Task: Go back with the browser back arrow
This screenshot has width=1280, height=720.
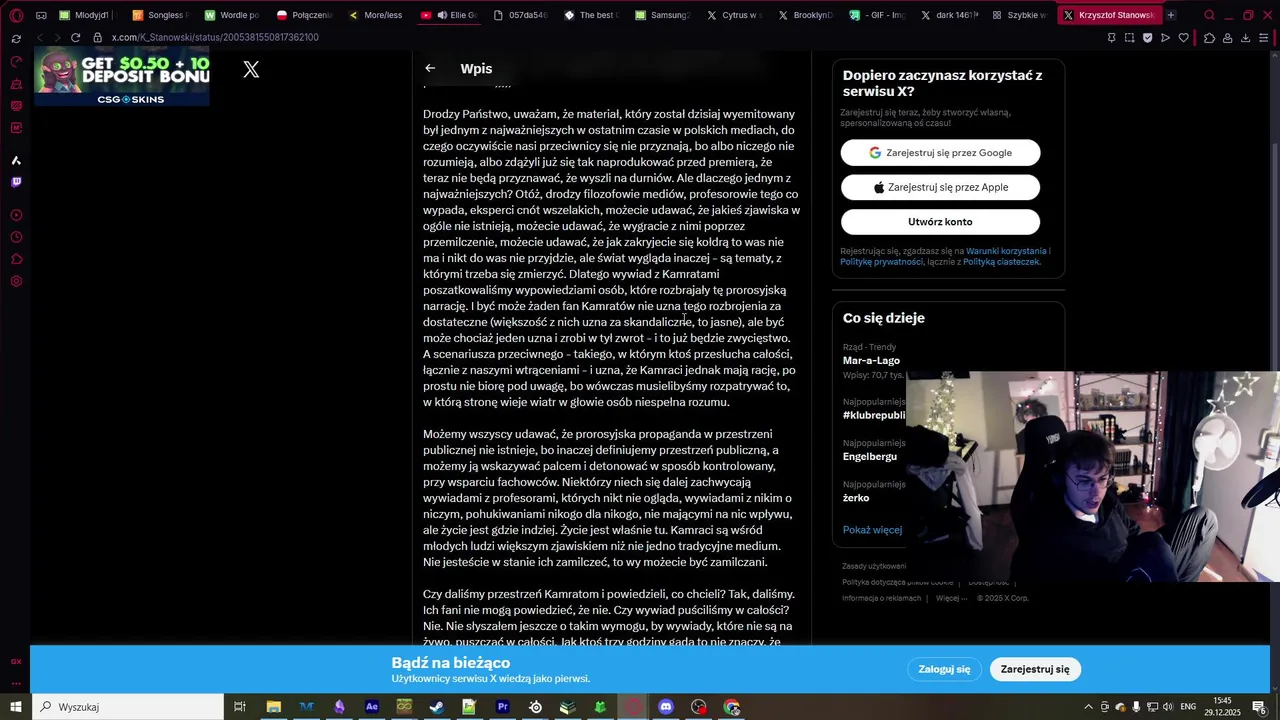Action: [39, 37]
